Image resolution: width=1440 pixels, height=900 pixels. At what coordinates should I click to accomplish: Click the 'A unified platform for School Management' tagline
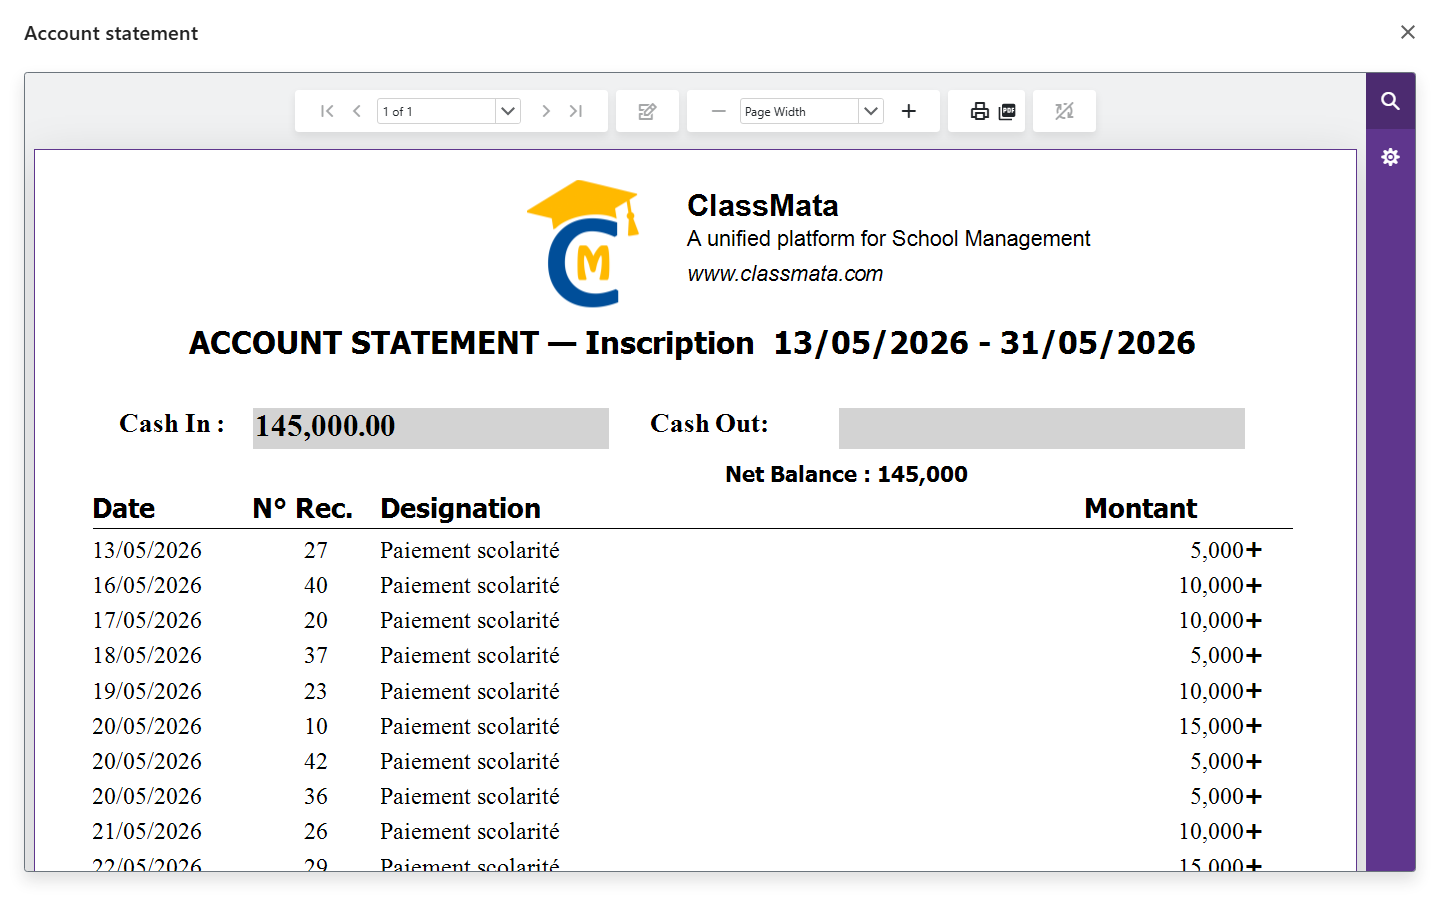[x=888, y=239]
